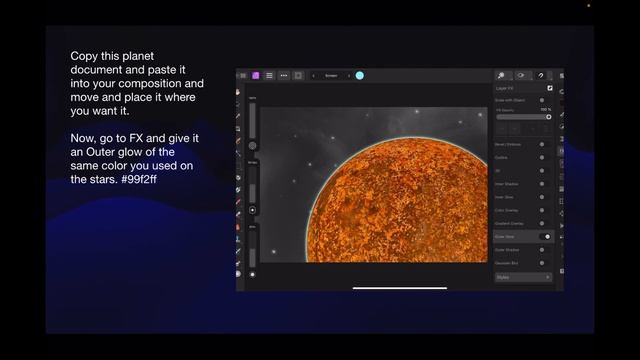Step to the previous blend mode with the left arrow
The width and height of the screenshot is (640, 360).
(313, 76)
